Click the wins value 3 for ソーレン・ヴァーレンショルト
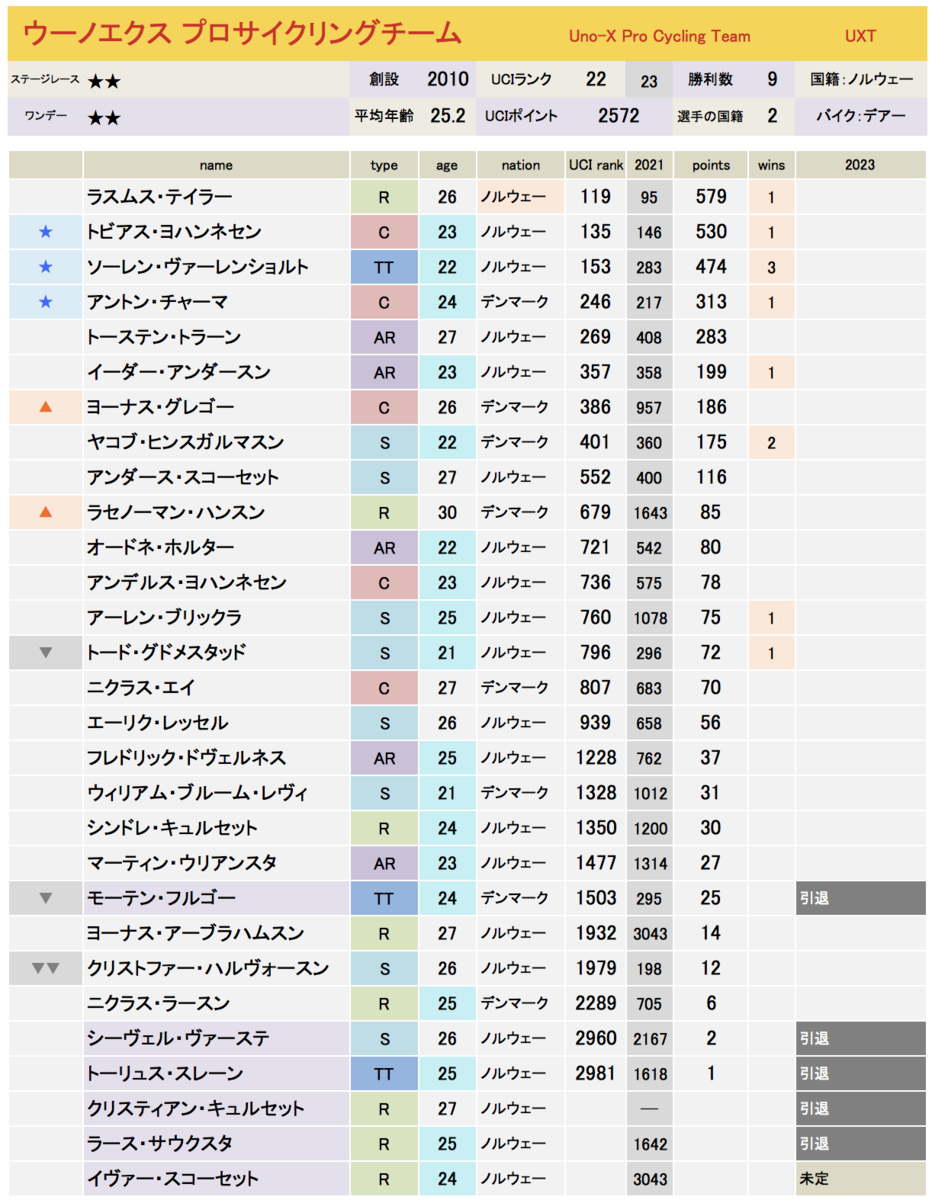The image size is (932, 1200). 772,267
